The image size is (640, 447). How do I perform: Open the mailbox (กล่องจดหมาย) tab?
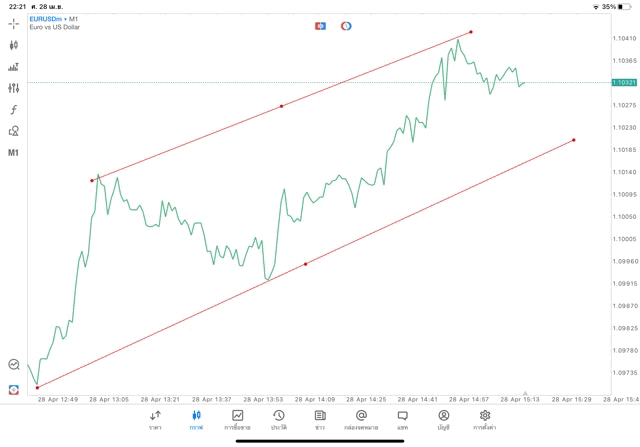[x=361, y=419]
